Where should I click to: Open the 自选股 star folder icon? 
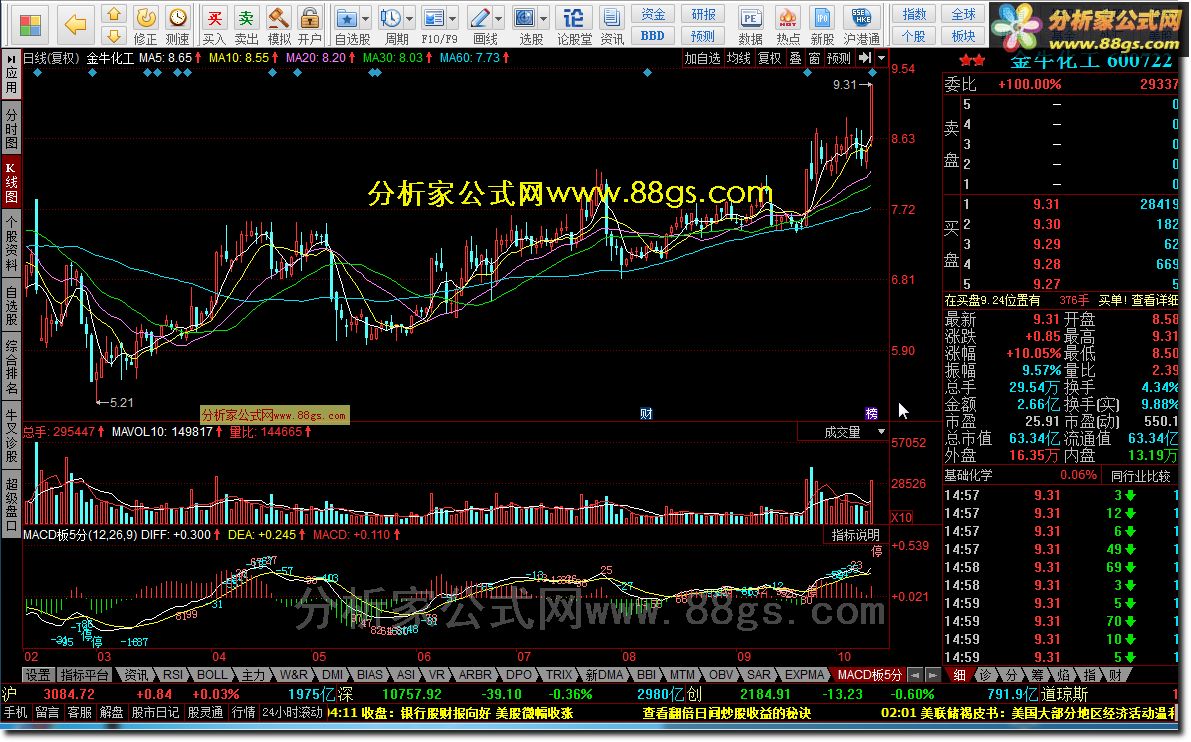pyautogui.click(x=347, y=17)
